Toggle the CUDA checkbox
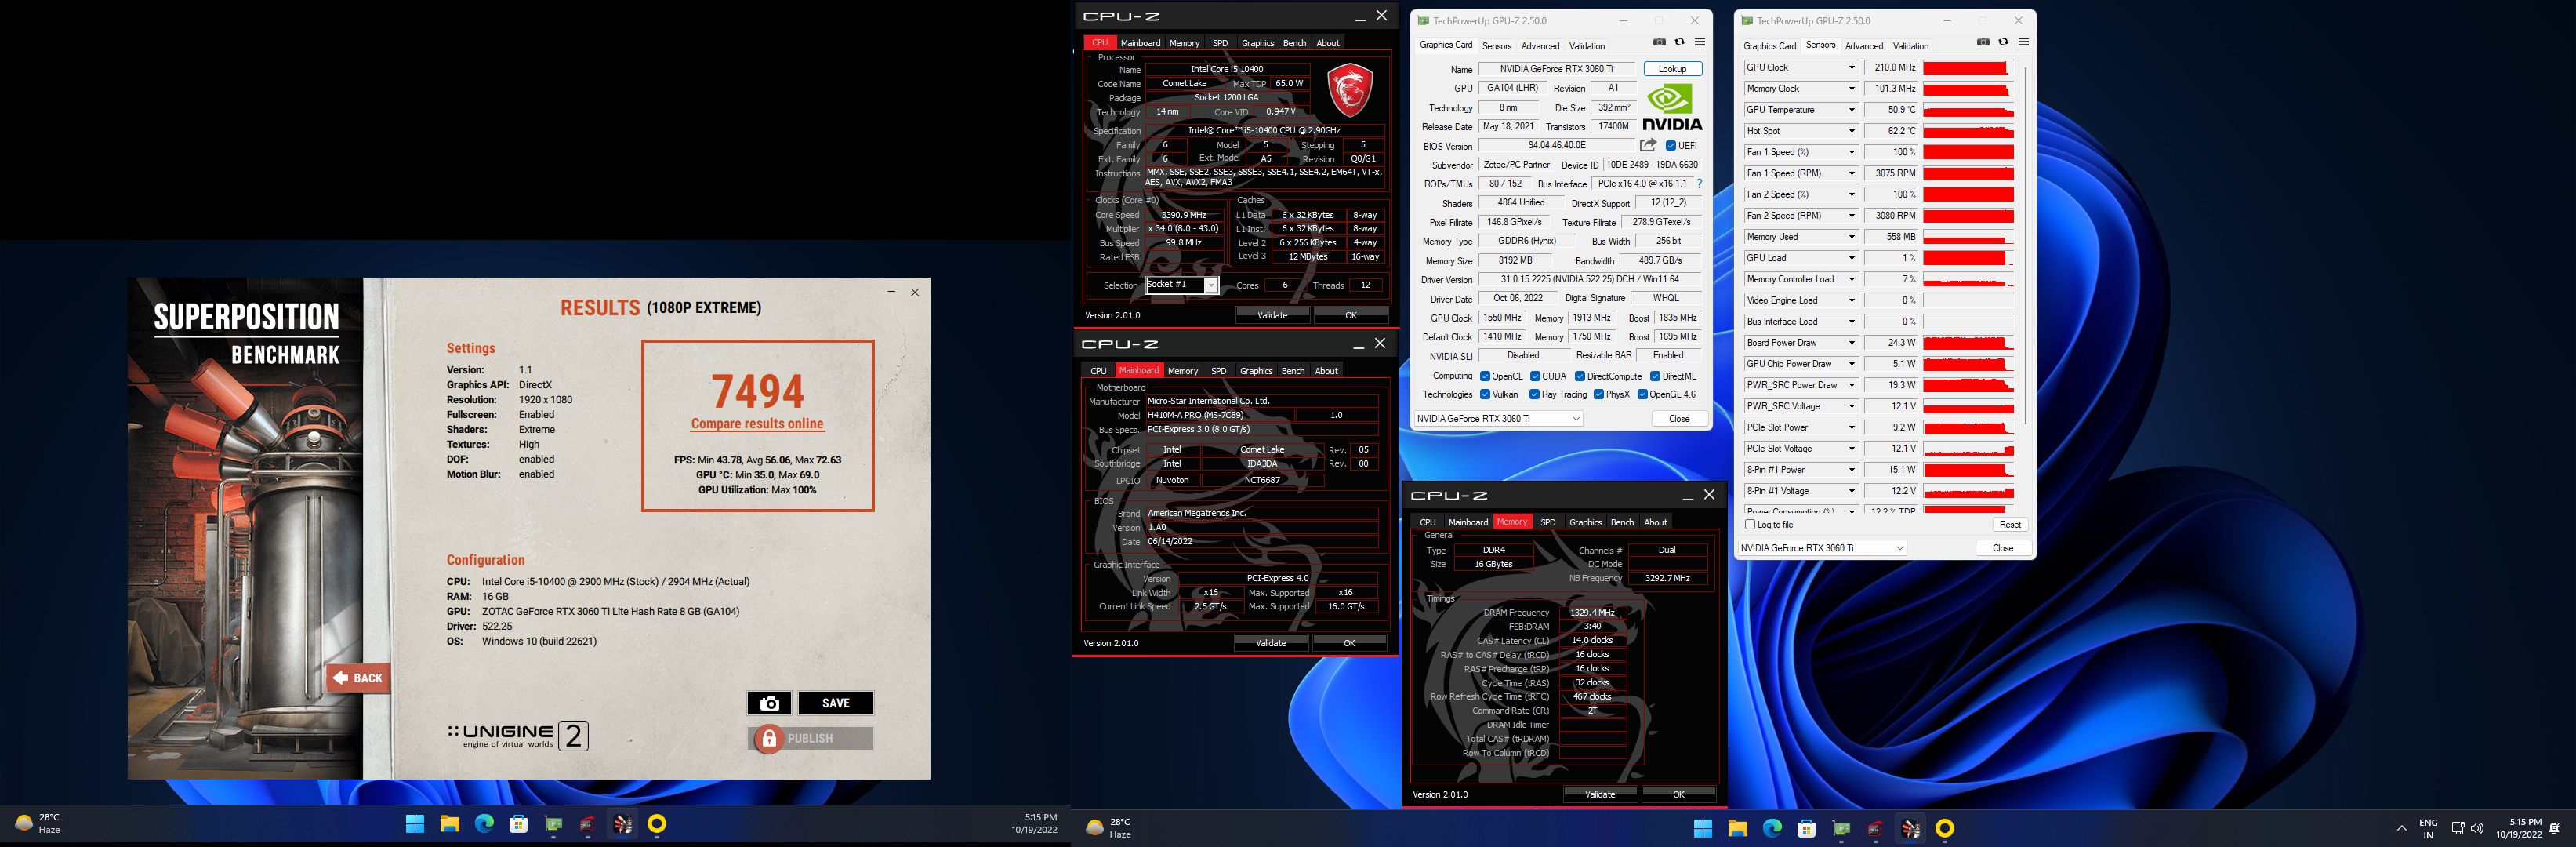The width and height of the screenshot is (2576, 847). pyautogui.click(x=1535, y=377)
